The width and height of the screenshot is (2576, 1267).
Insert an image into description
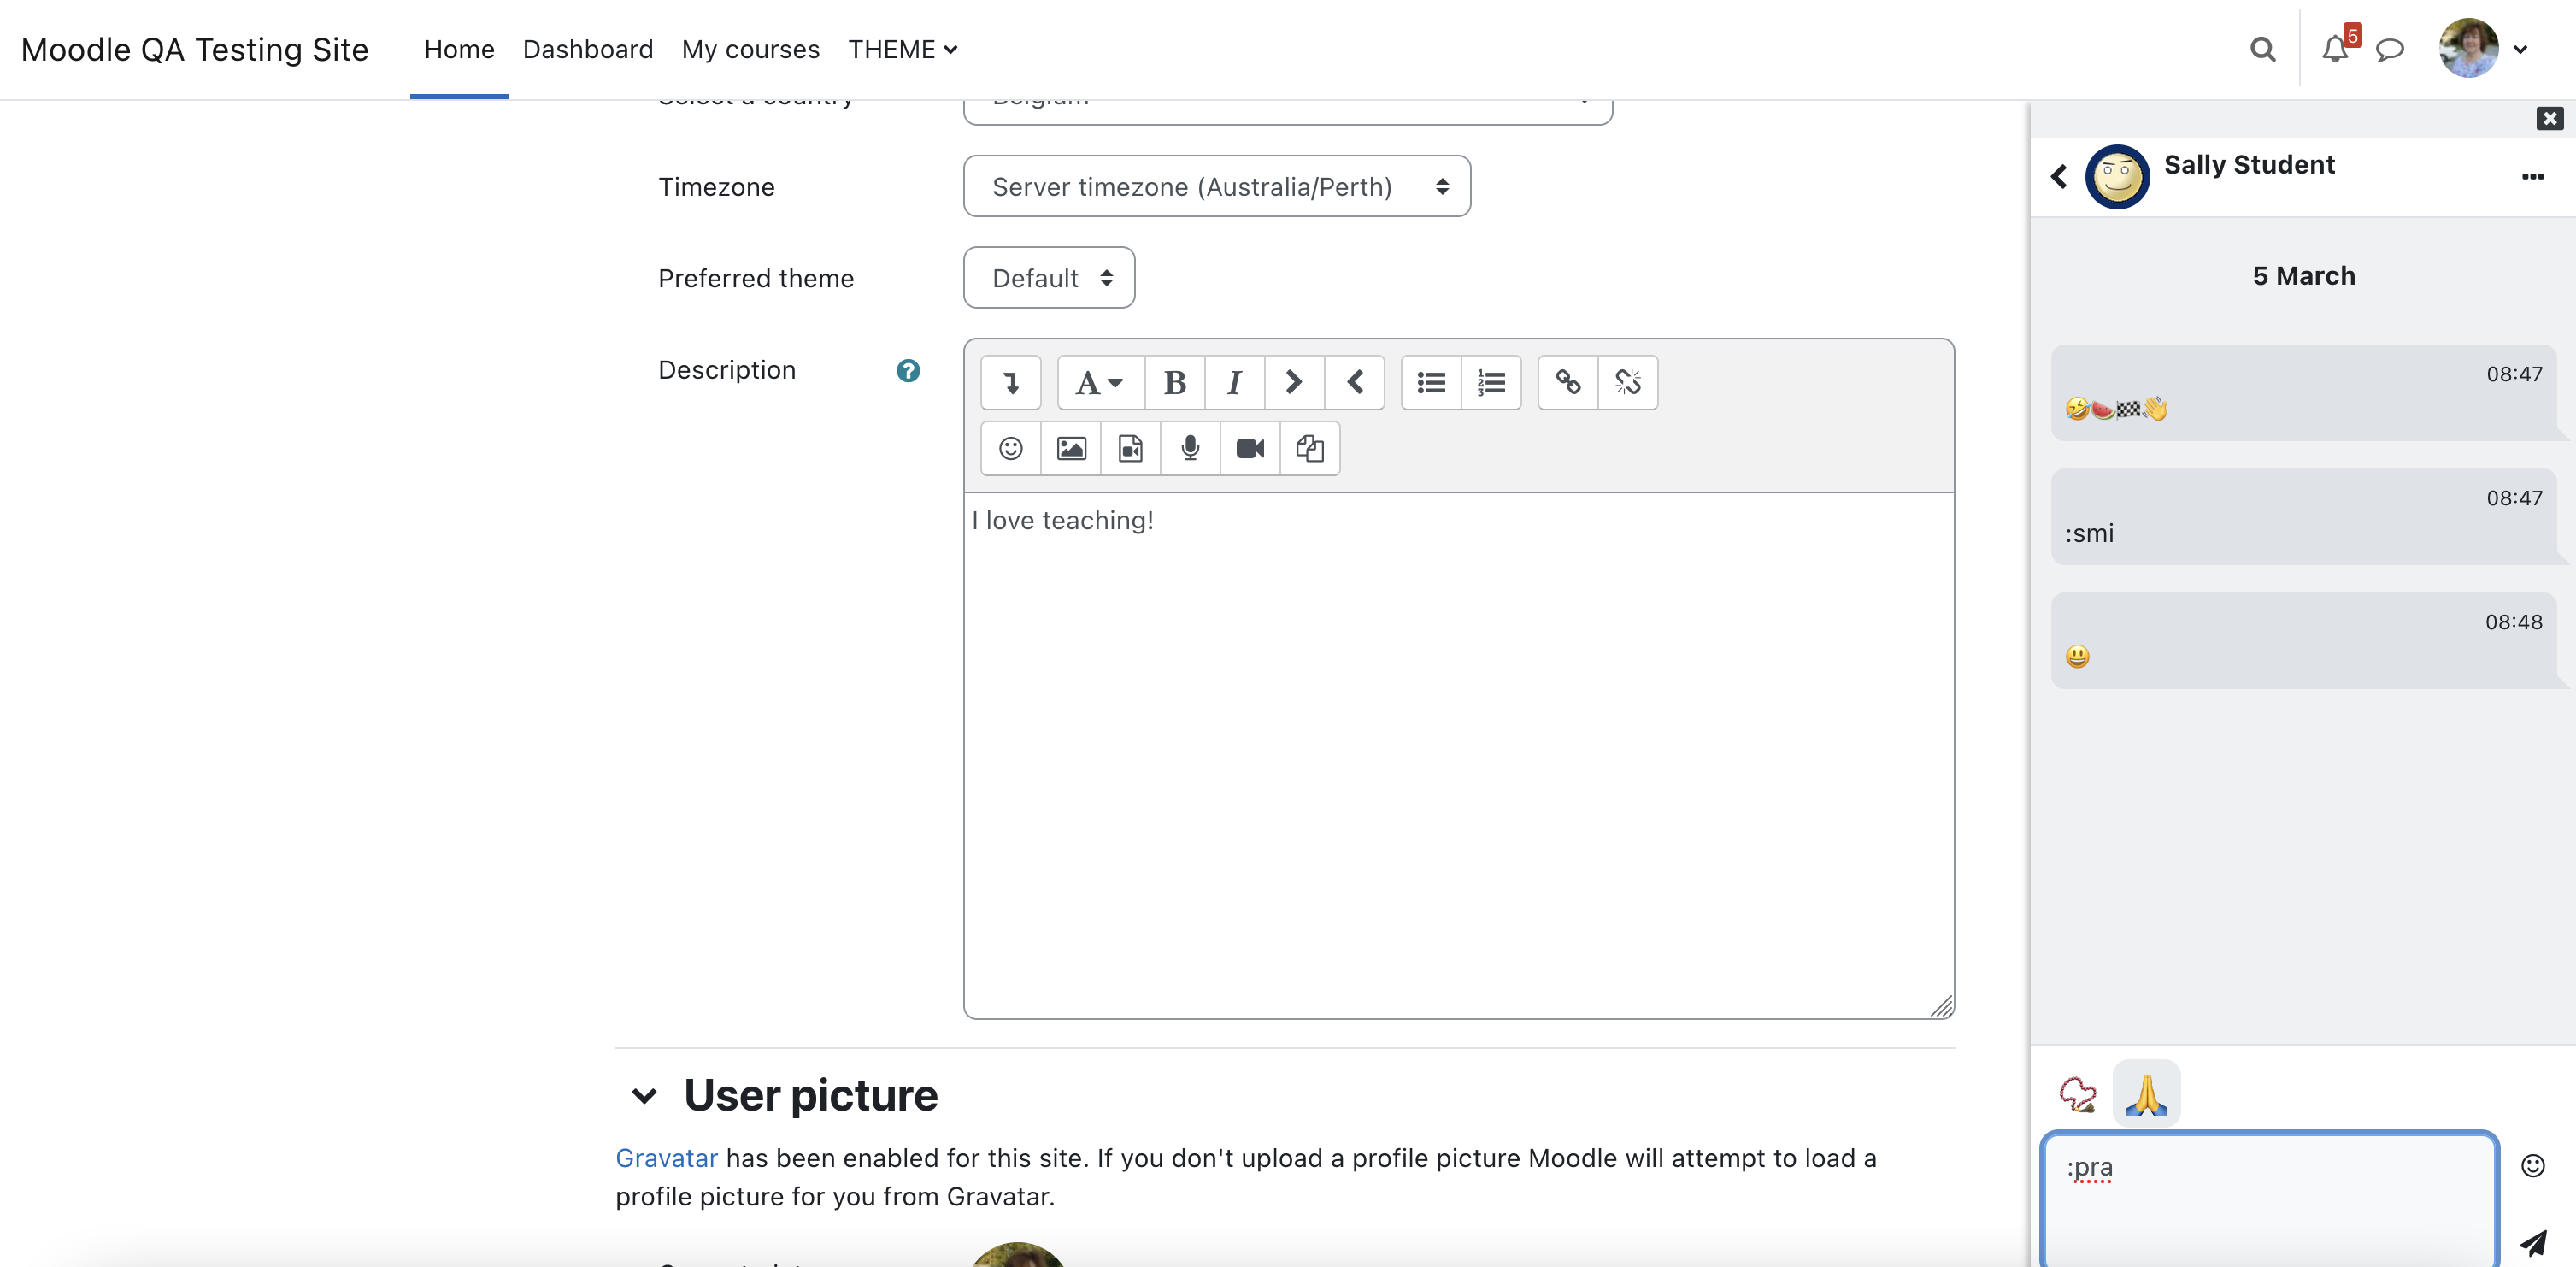tap(1071, 448)
